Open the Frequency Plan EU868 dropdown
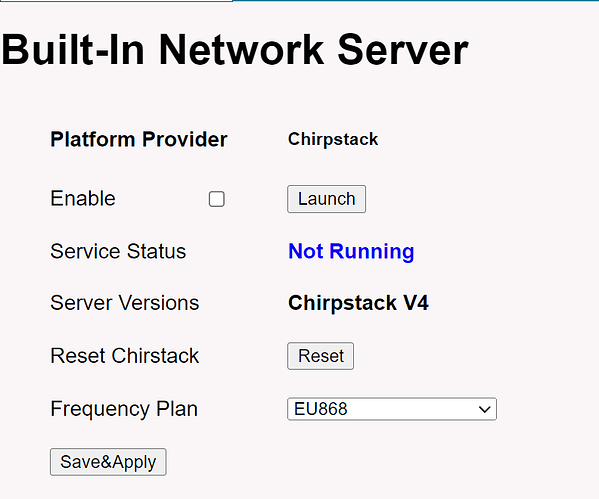 click(392, 409)
